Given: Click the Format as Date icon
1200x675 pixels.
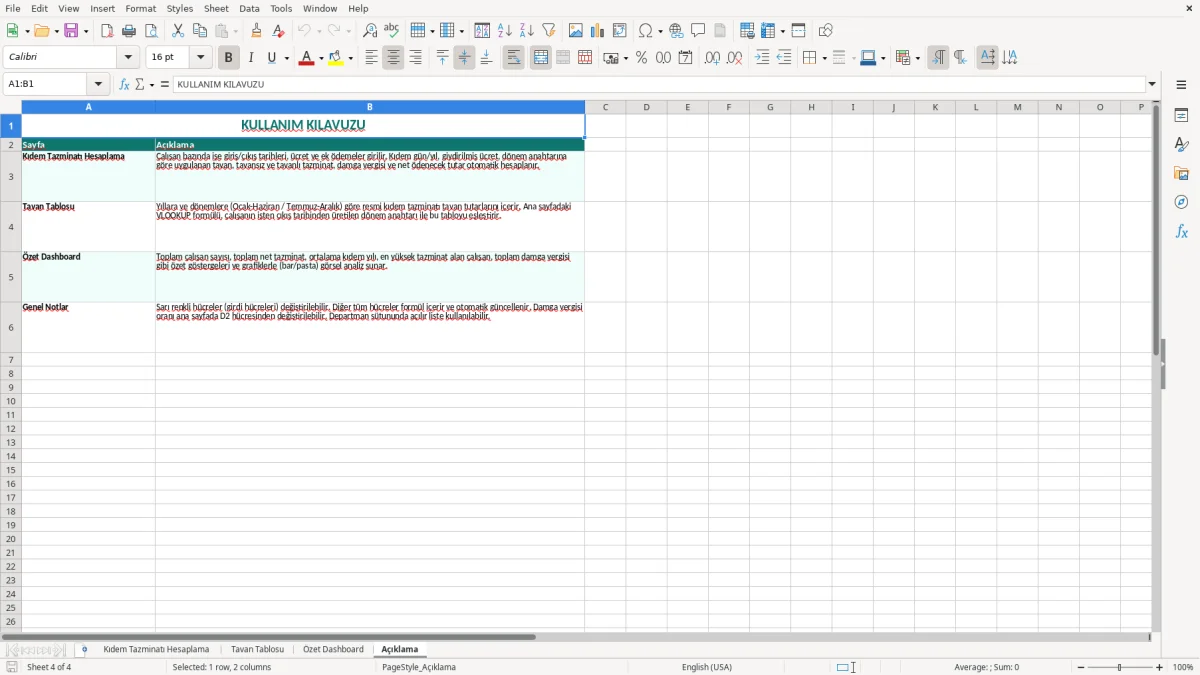Looking at the screenshot, I should [685, 58].
